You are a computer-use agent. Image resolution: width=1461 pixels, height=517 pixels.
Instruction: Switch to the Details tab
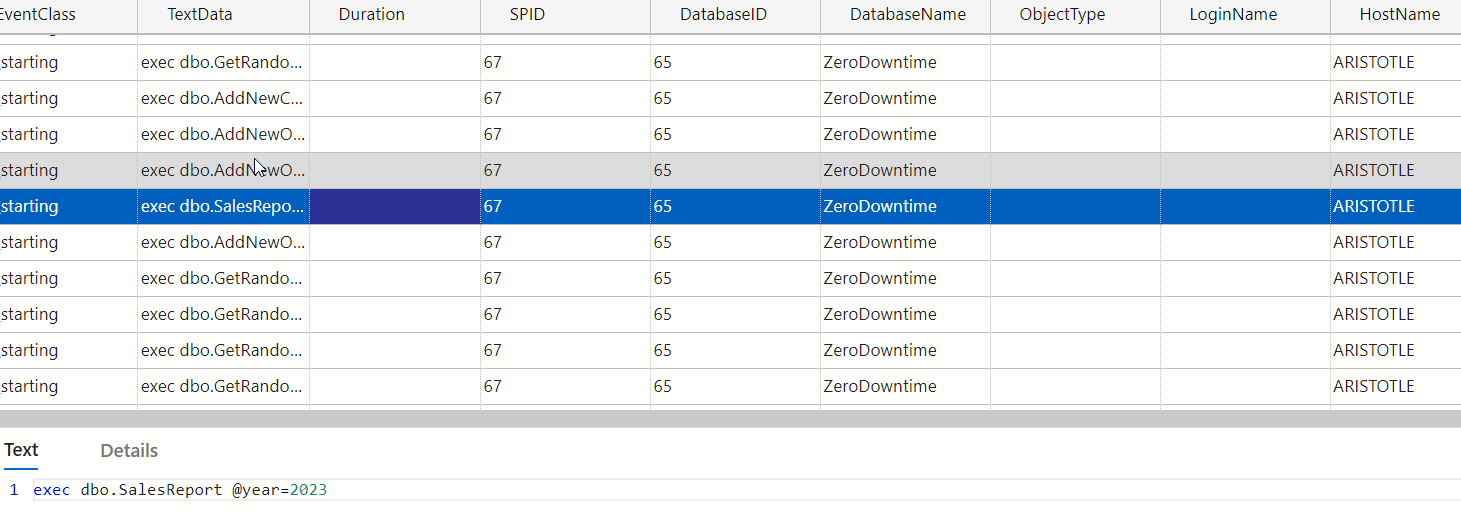(129, 451)
